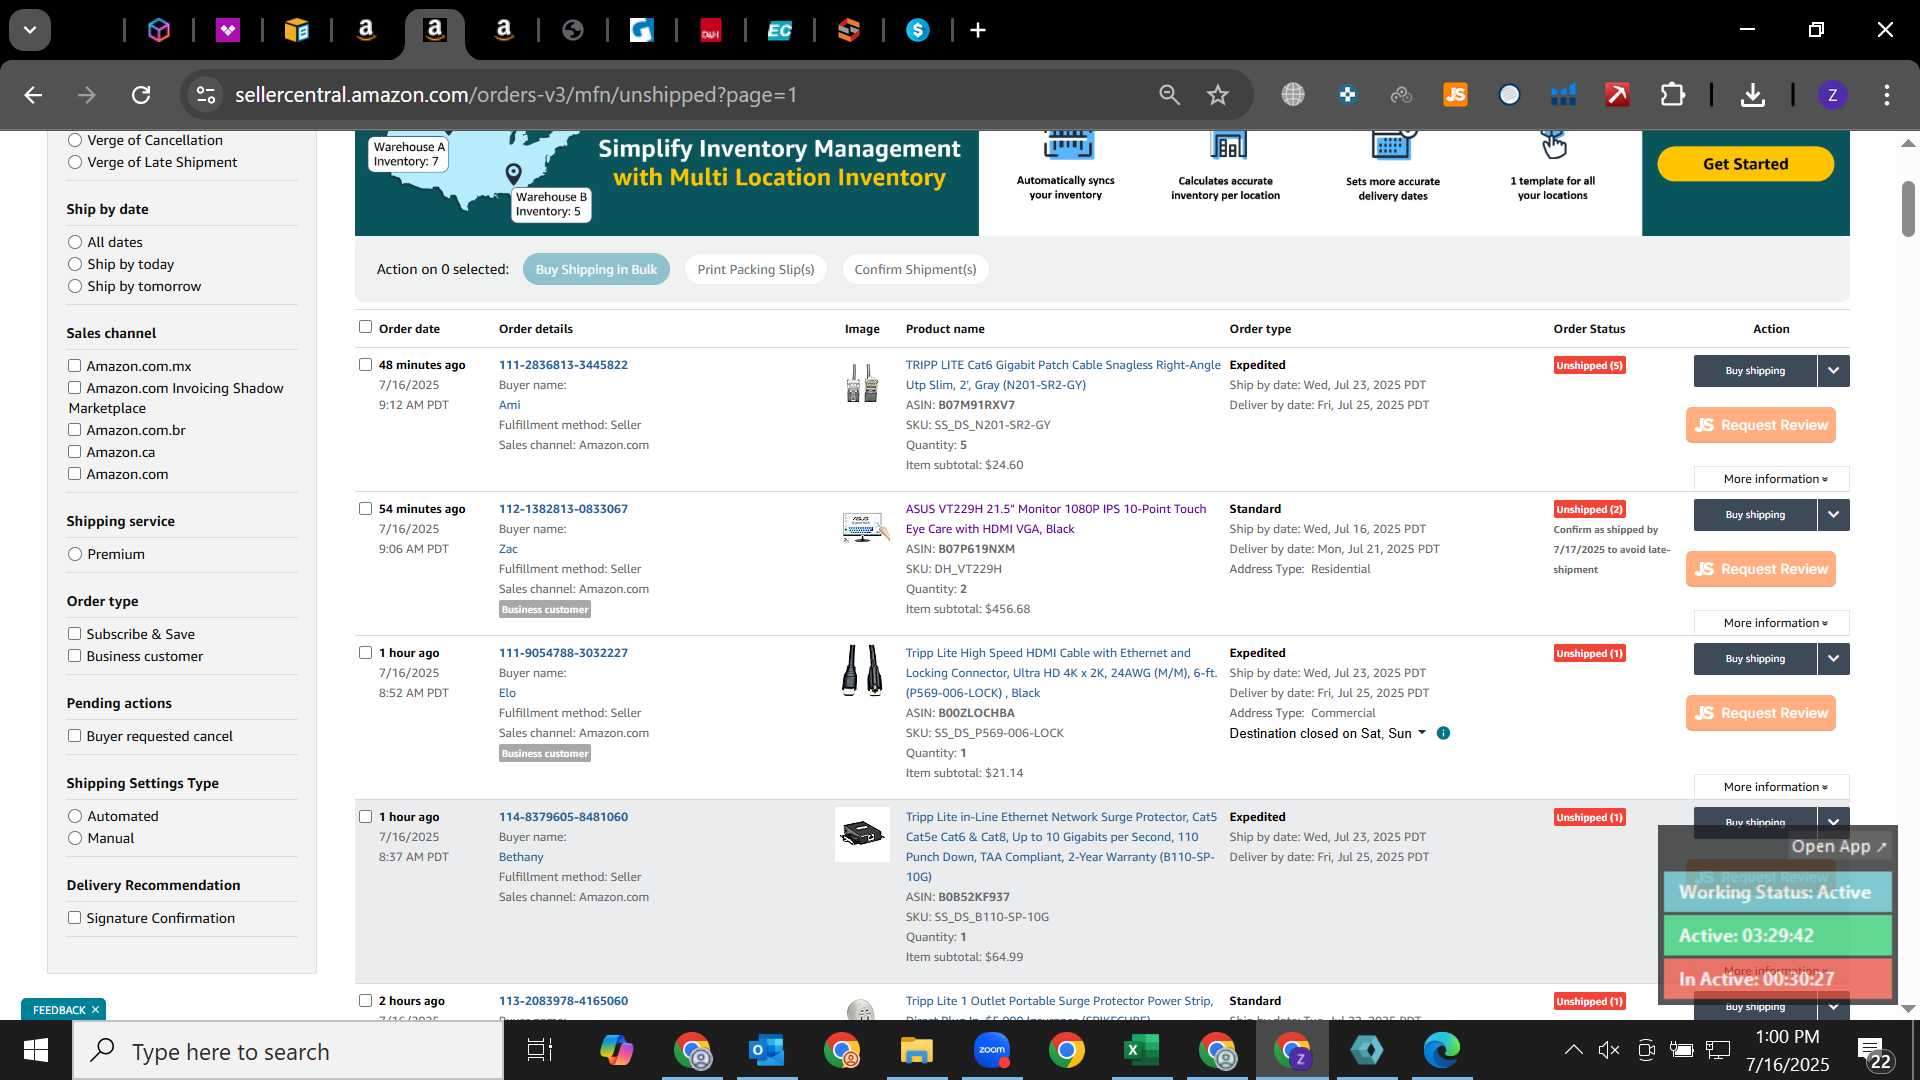Click the browser back arrow

click(x=33, y=95)
